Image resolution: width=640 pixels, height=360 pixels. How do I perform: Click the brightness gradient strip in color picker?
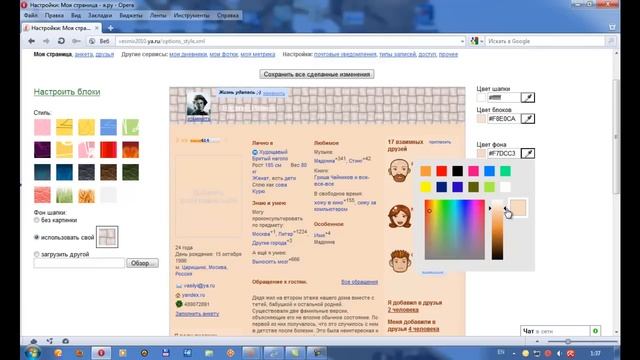coord(497,230)
